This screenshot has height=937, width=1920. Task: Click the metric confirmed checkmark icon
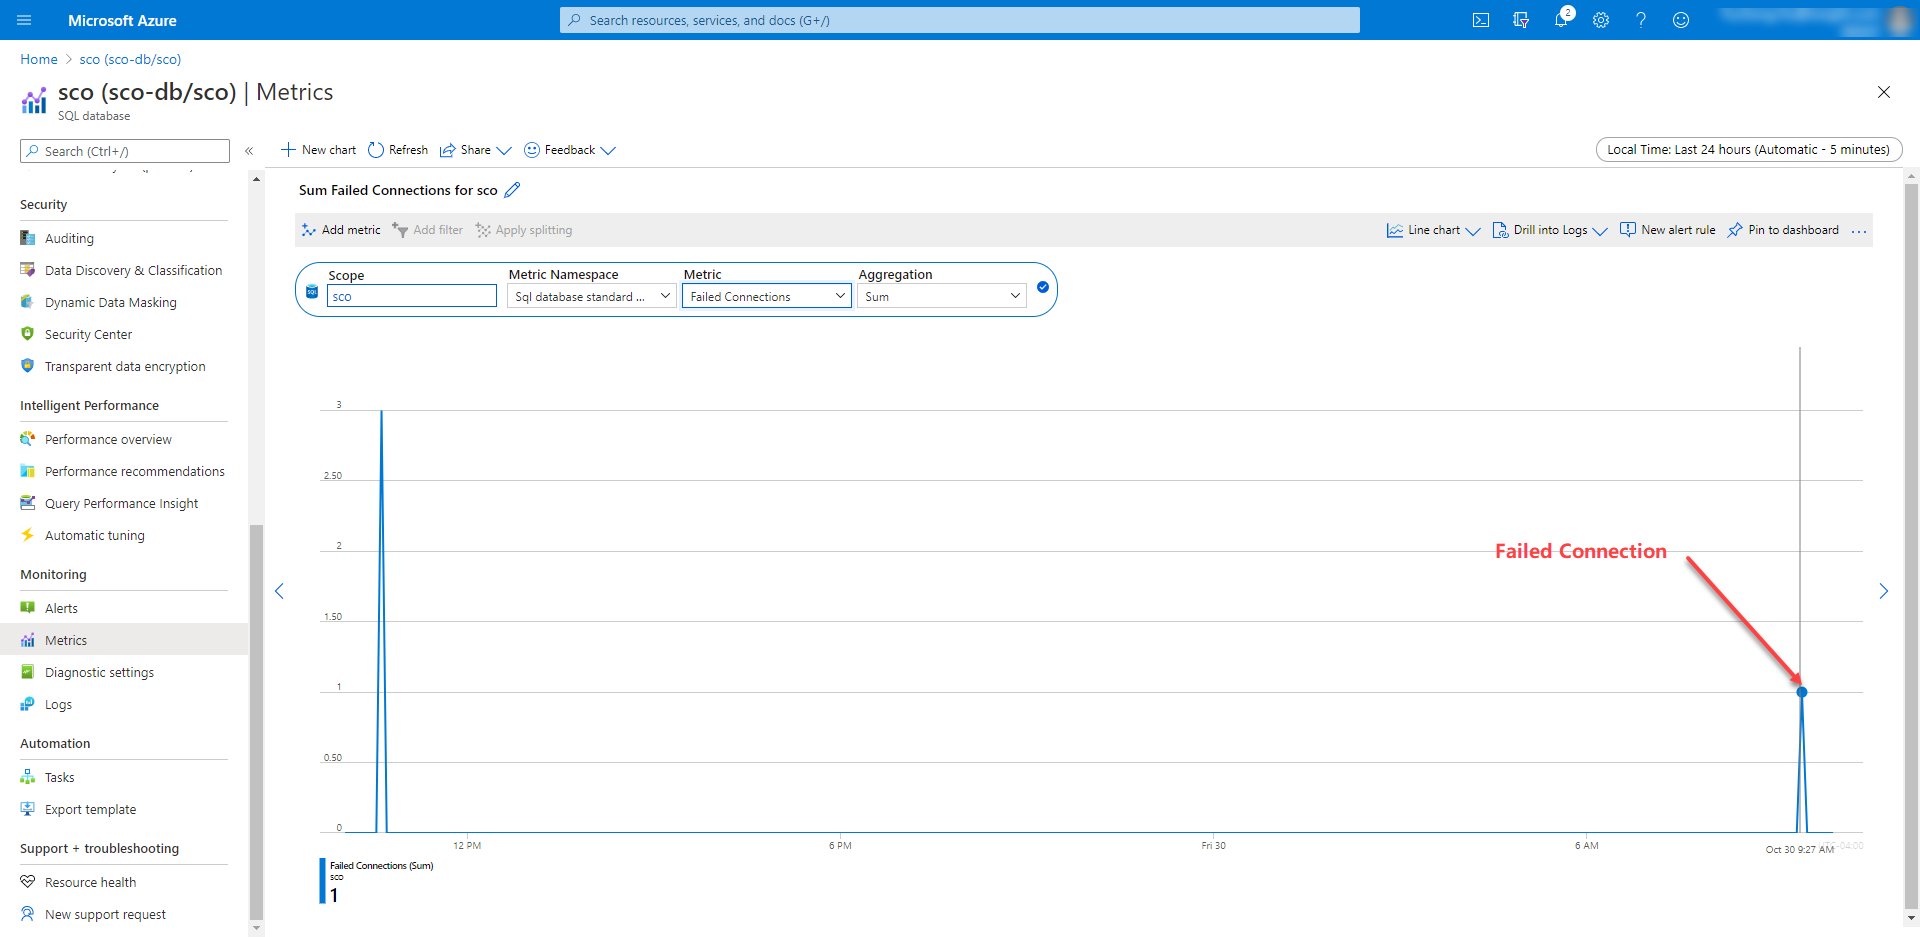[1043, 287]
